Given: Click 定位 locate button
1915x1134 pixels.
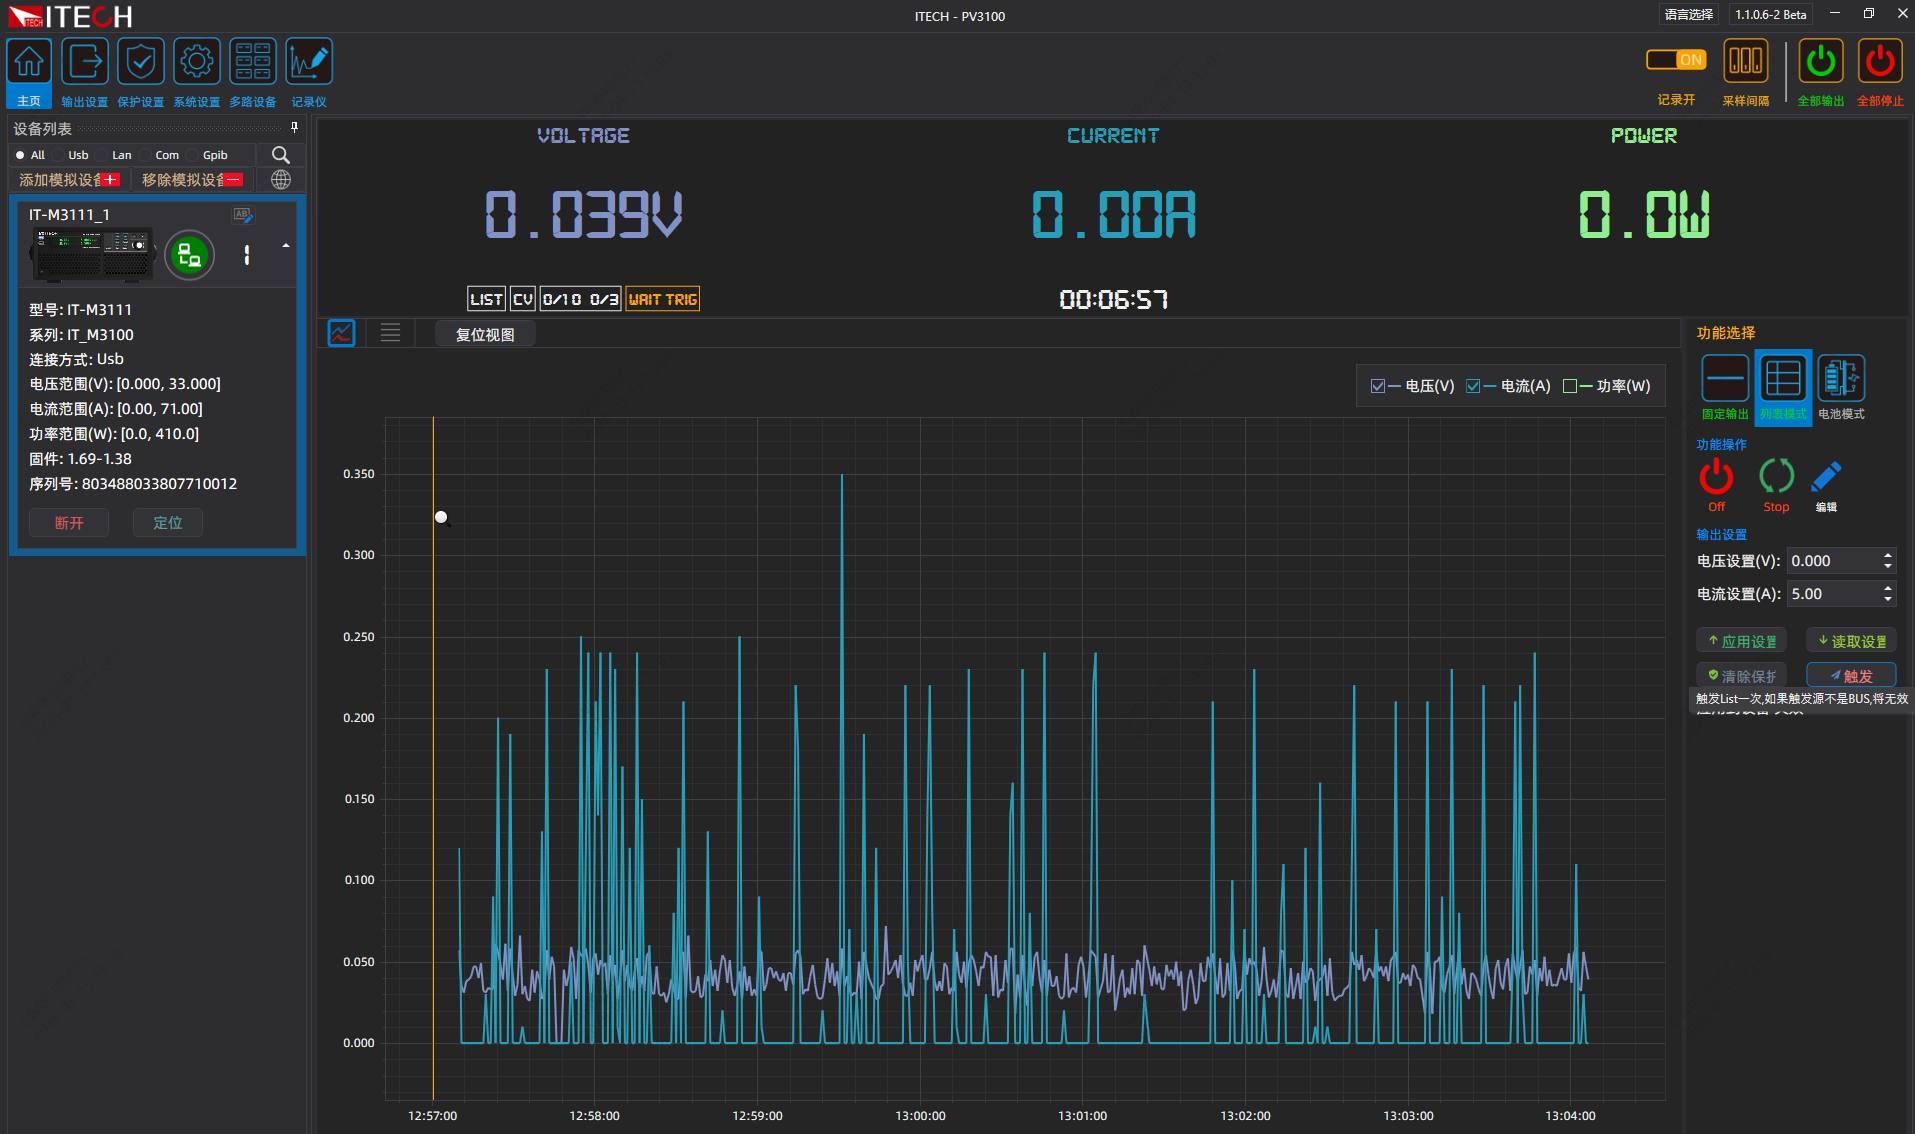Looking at the screenshot, I should (x=168, y=522).
